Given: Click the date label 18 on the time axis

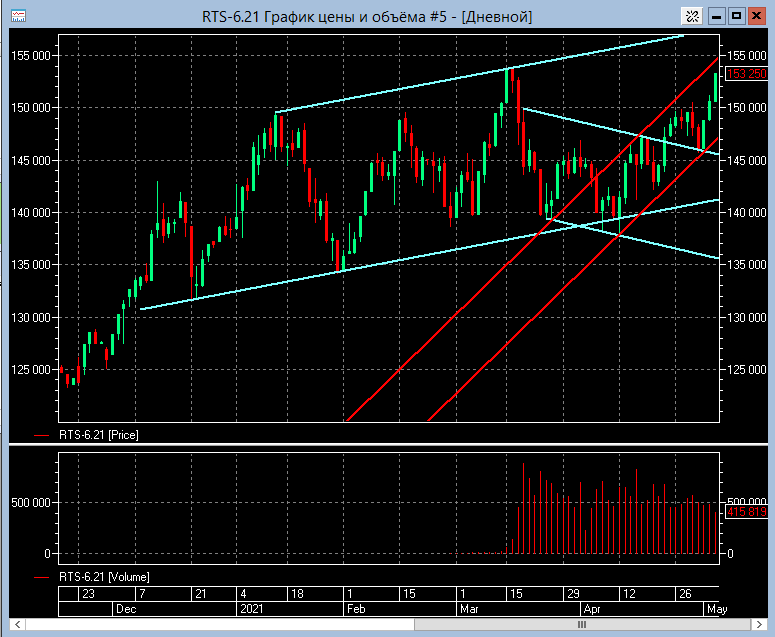Looking at the screenshot, I should coord(297,594).
